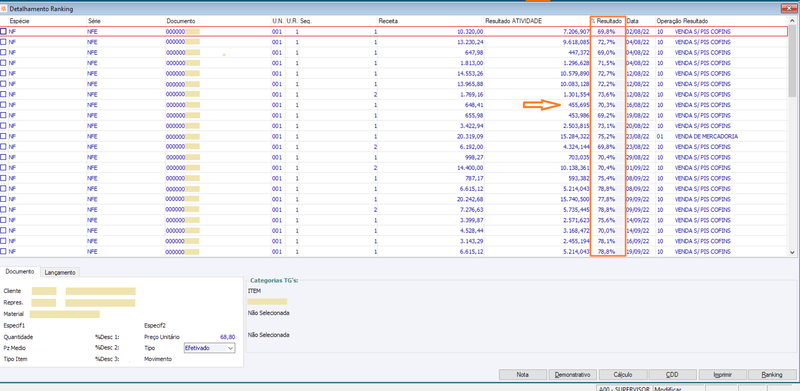Viewport: 800px width, 391px height.
Task: Mark the checkbox for receita 3.143,29 row
Action: click(x=4, y=241)
